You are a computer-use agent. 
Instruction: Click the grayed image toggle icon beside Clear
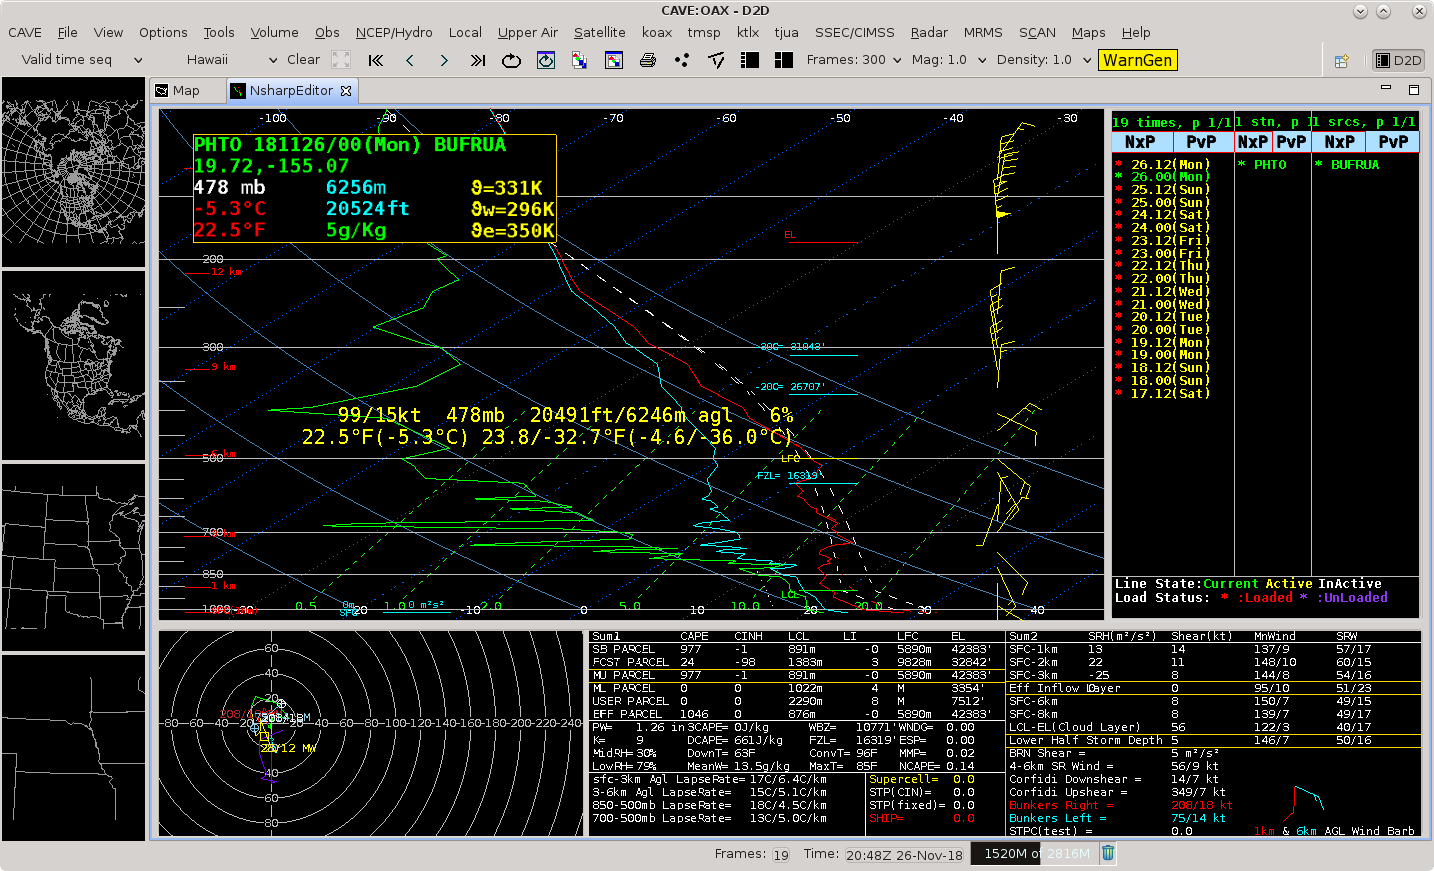coord(341,60)
